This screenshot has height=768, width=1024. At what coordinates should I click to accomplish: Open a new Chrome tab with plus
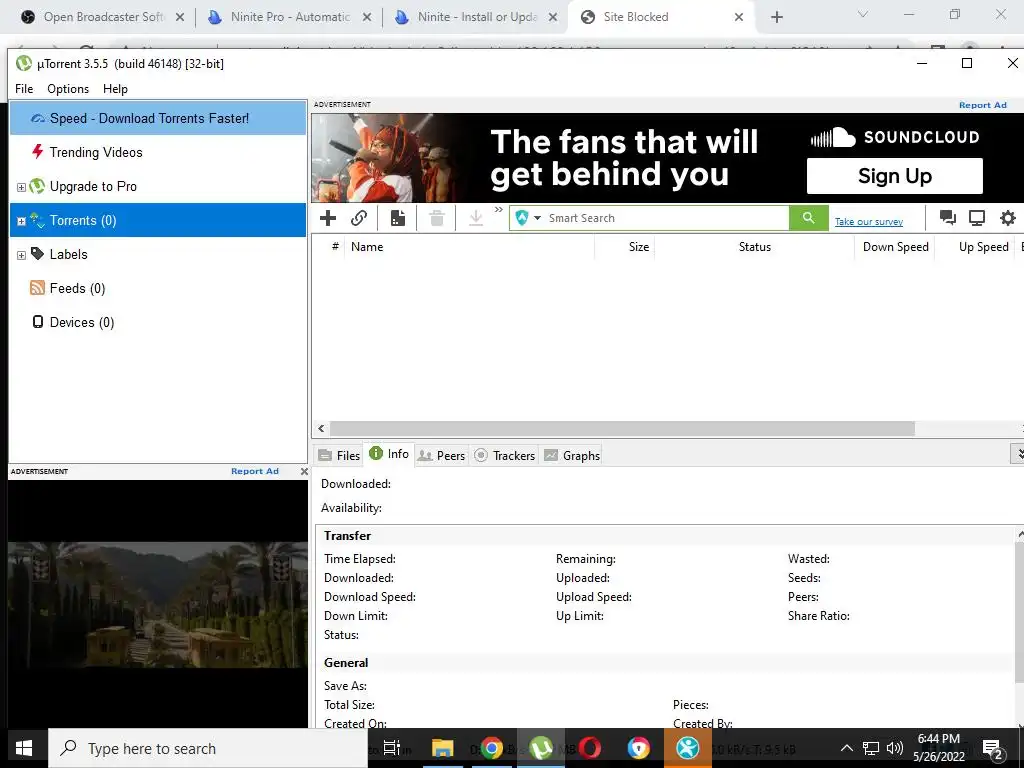[776, 17]
